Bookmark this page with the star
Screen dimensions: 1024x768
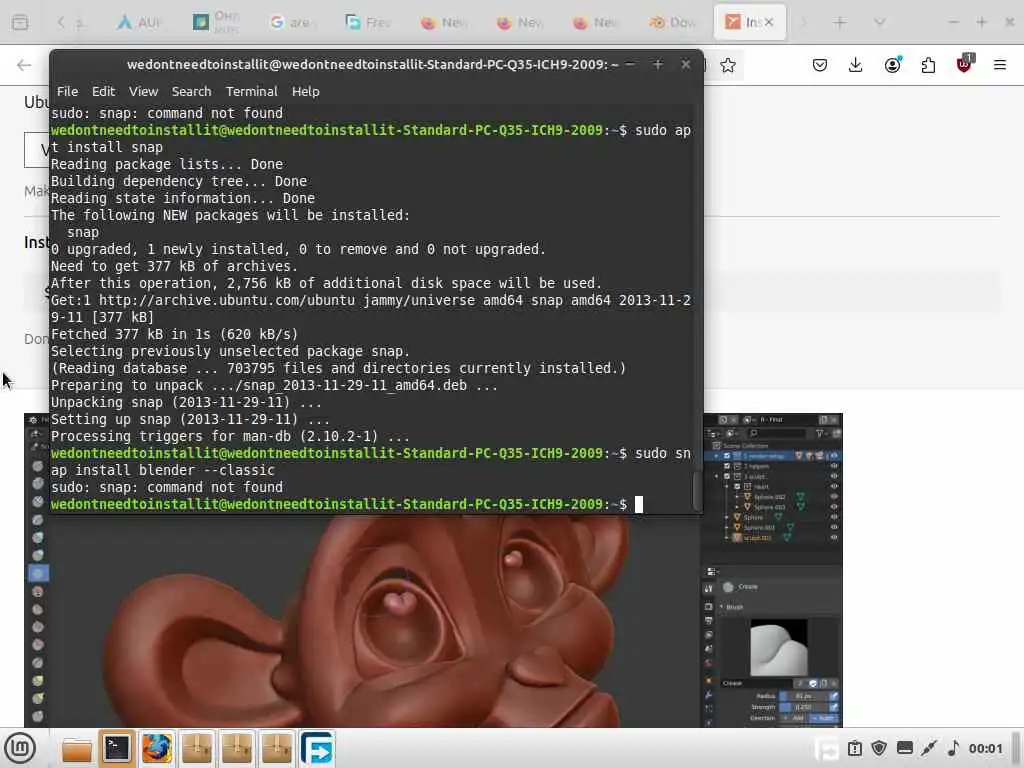click(x=728, y=65)
